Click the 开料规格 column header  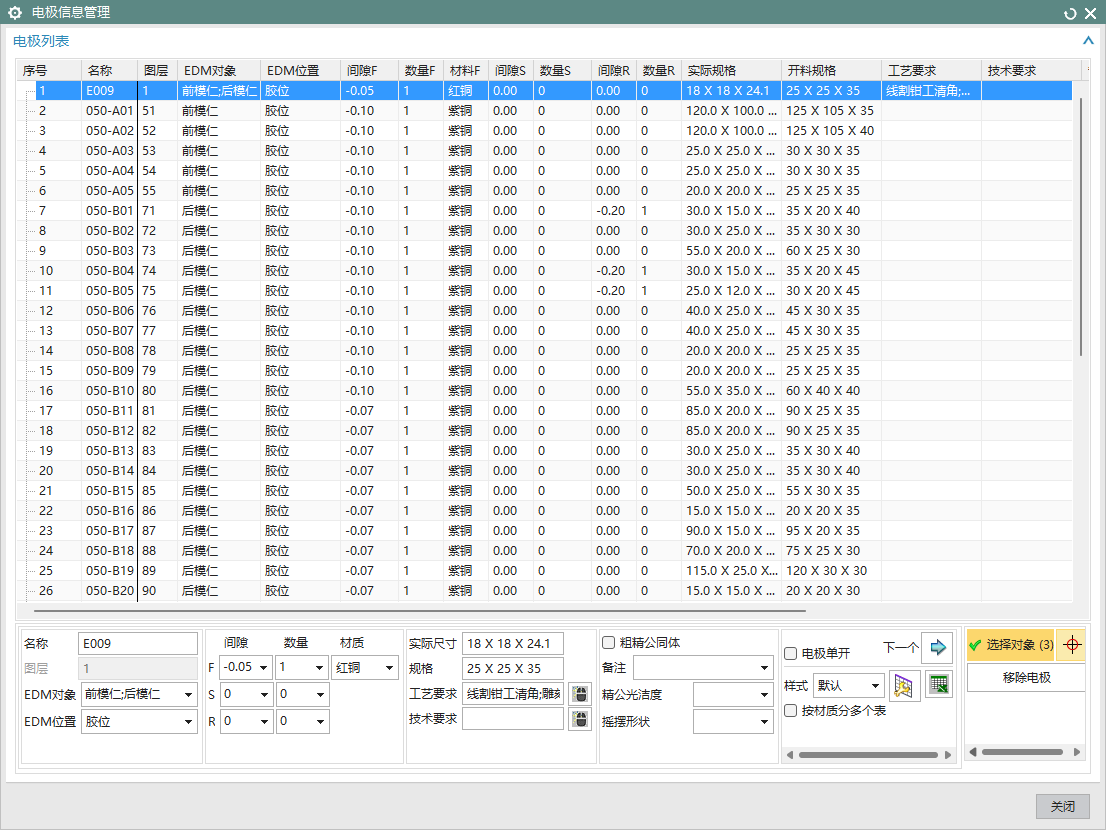tap(832, 71)
